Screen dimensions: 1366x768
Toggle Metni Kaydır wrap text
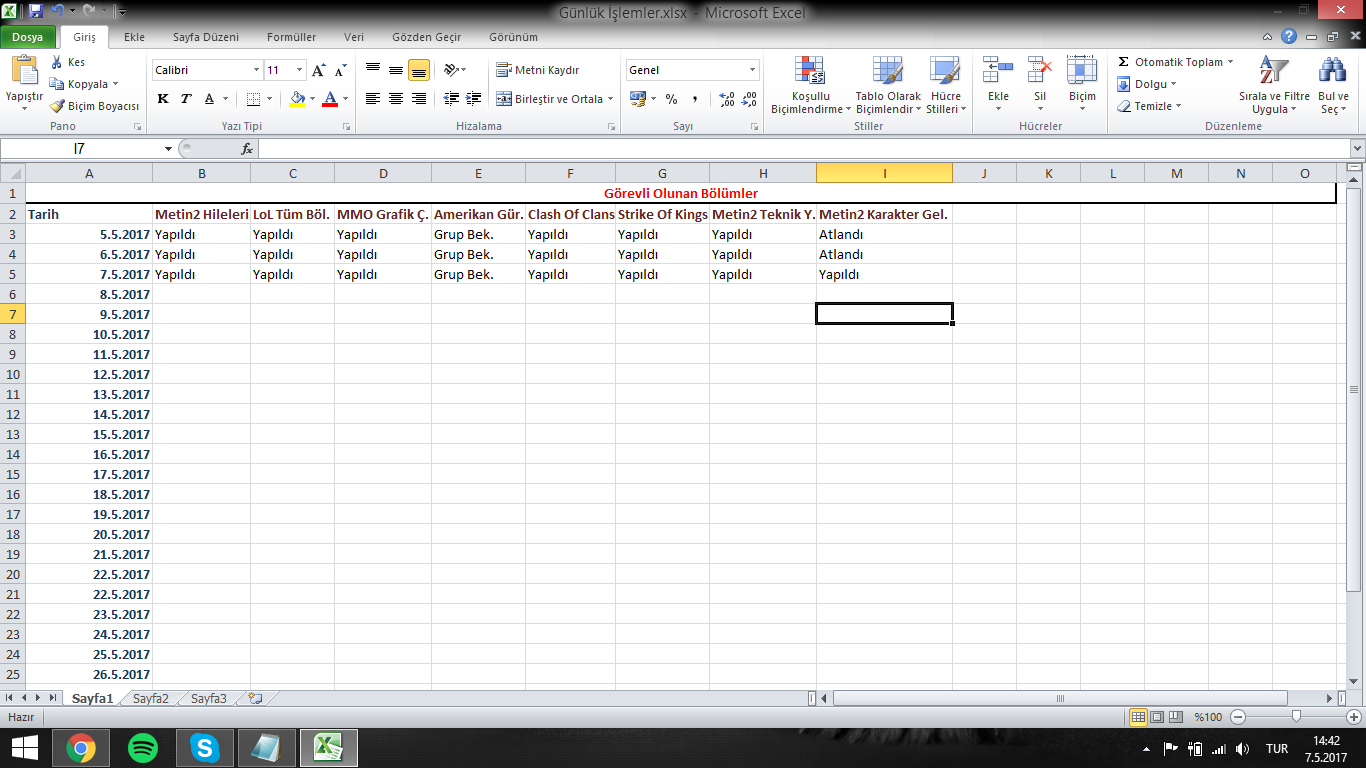pyautogui.click(x=538, y=70)
